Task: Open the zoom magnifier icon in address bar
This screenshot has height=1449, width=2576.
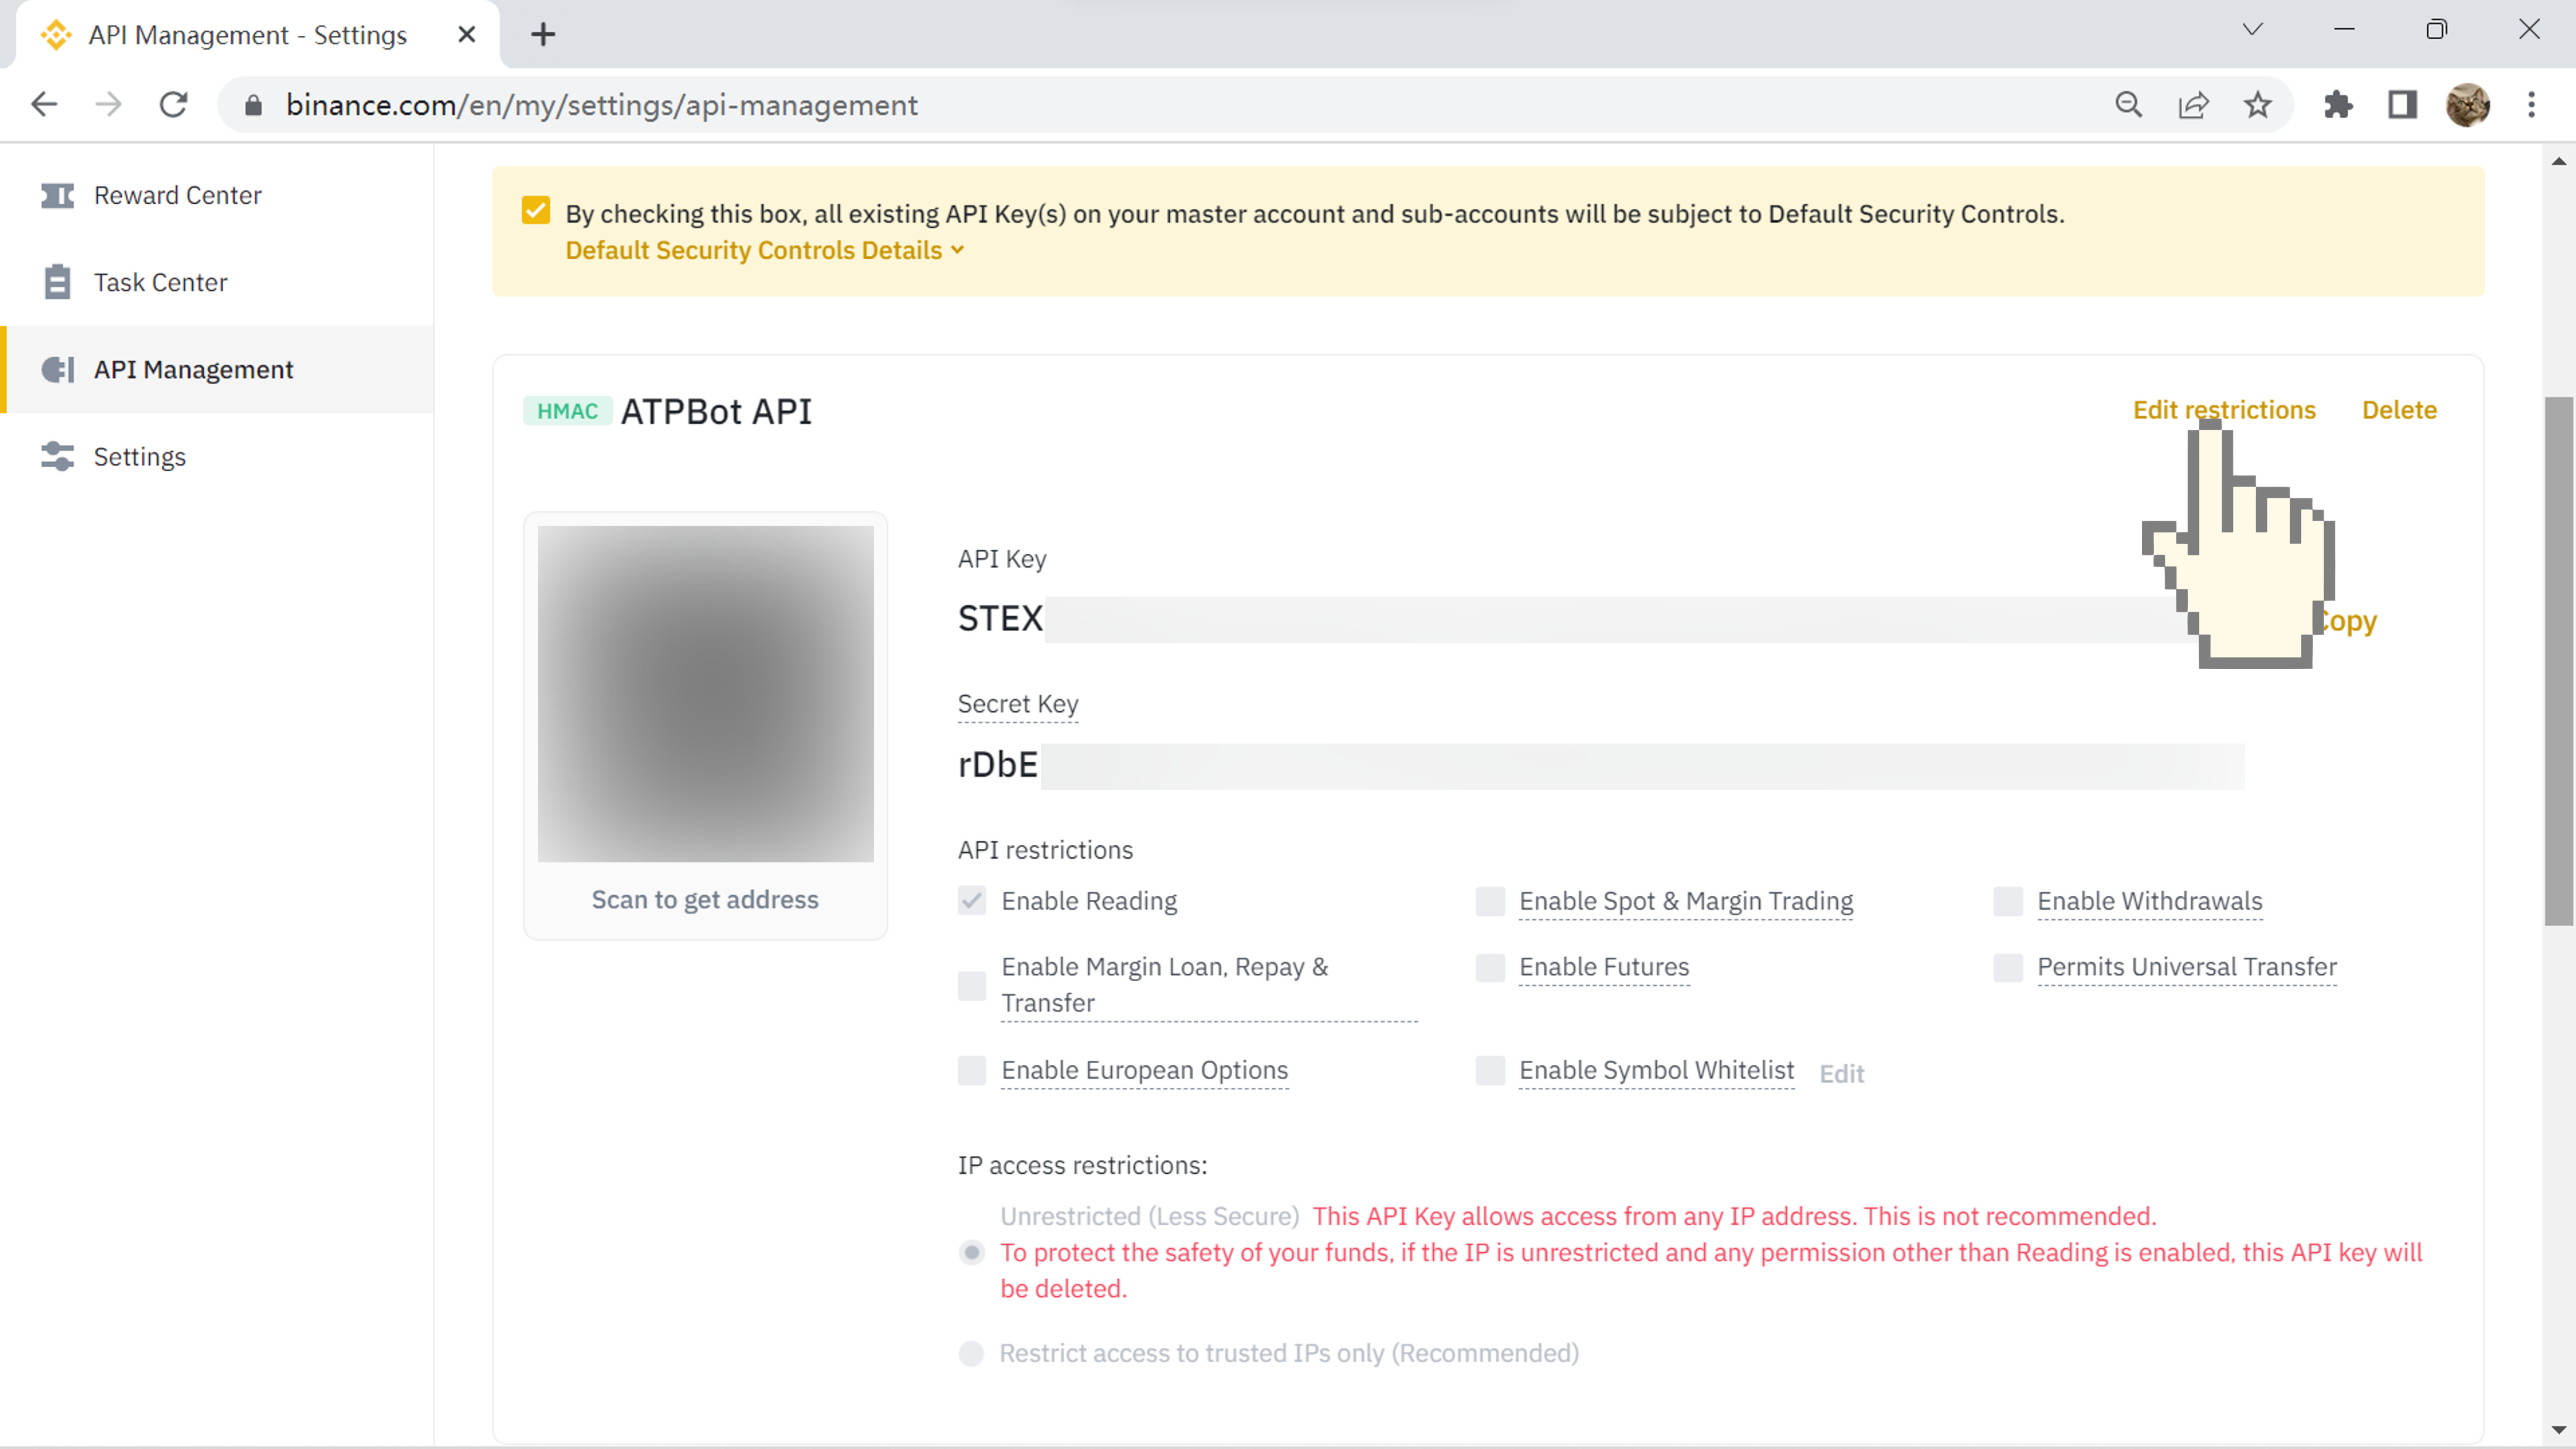Action: (x=2129, y=105)
